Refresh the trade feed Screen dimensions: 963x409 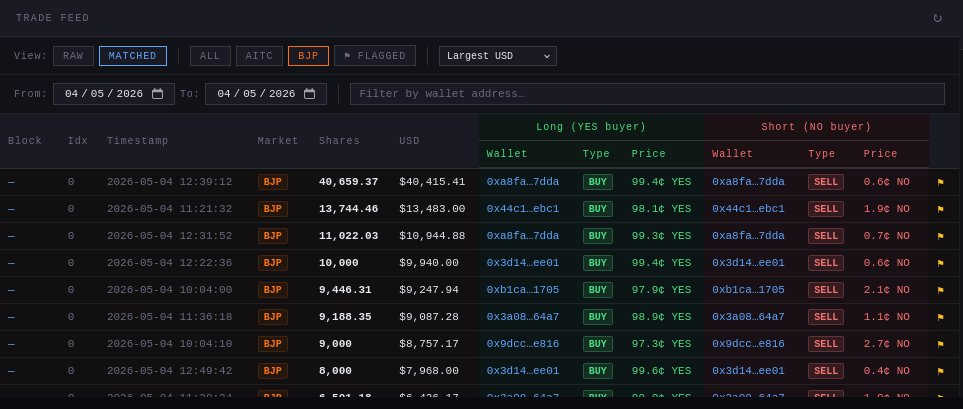click(937, 18)
